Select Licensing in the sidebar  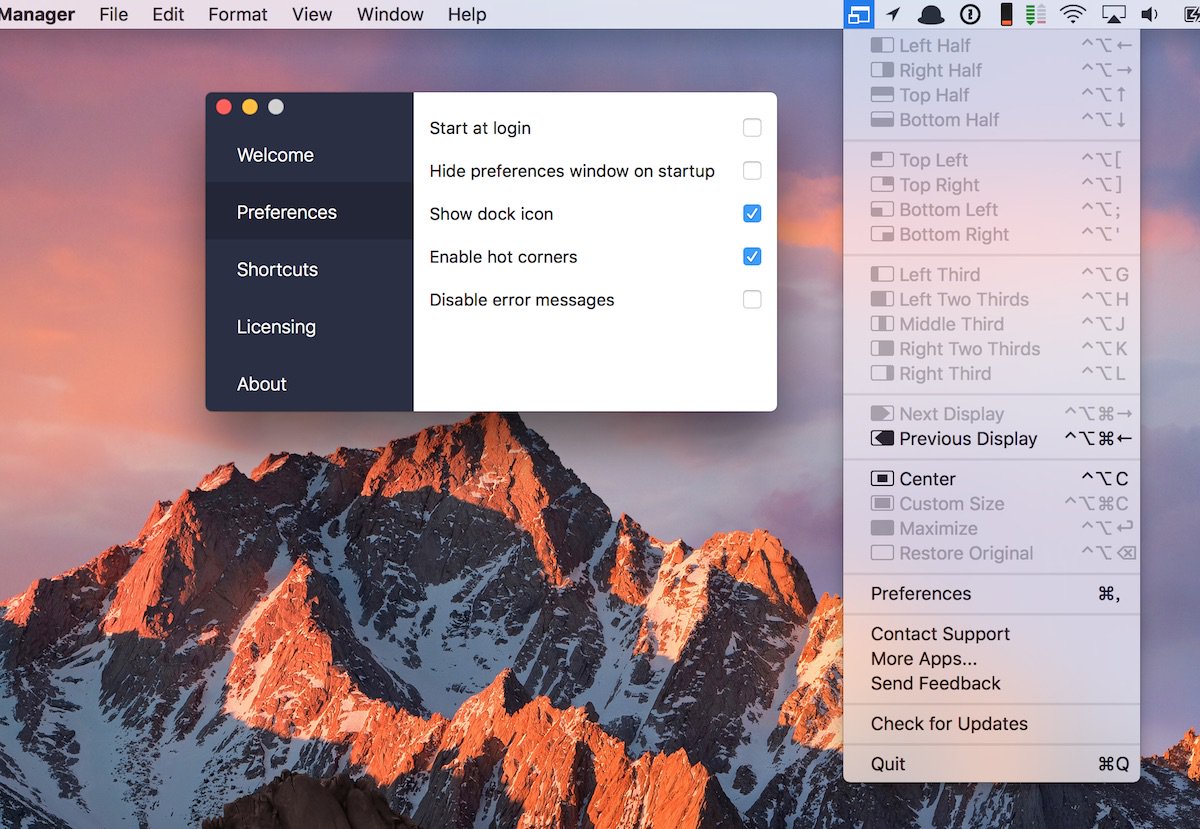(276, 327)
